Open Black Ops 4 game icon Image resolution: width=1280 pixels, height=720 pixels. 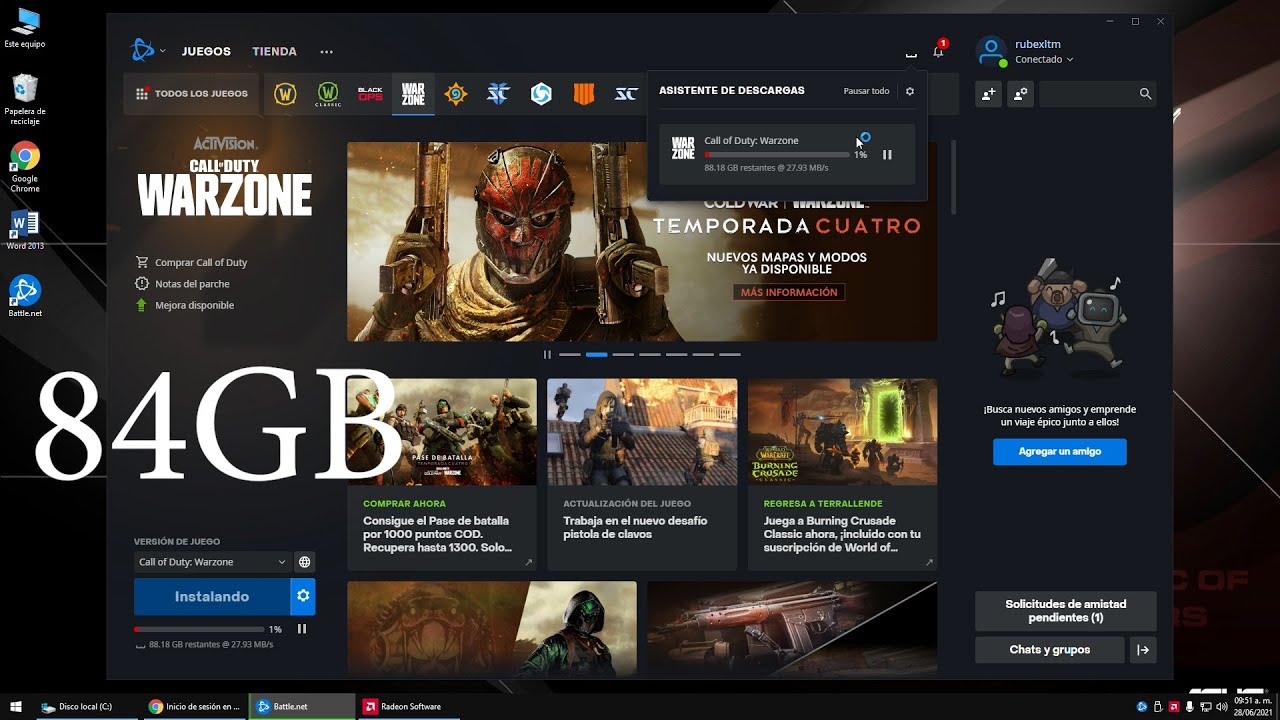[x=583, y=93]
